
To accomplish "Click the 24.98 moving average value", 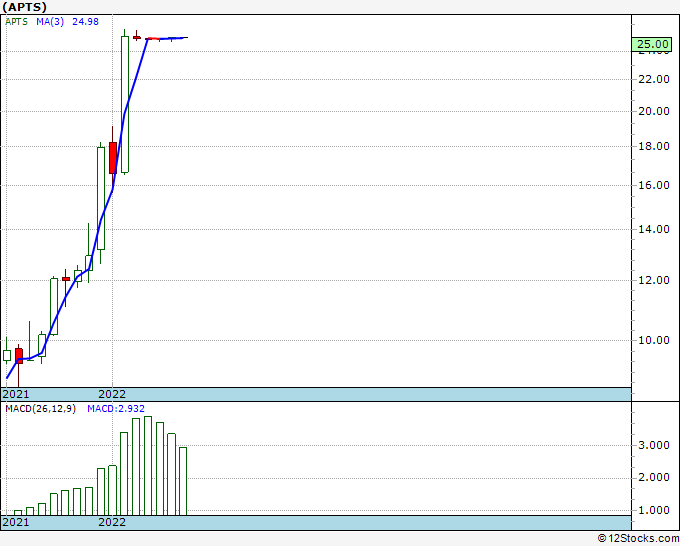I will (85, 22).
